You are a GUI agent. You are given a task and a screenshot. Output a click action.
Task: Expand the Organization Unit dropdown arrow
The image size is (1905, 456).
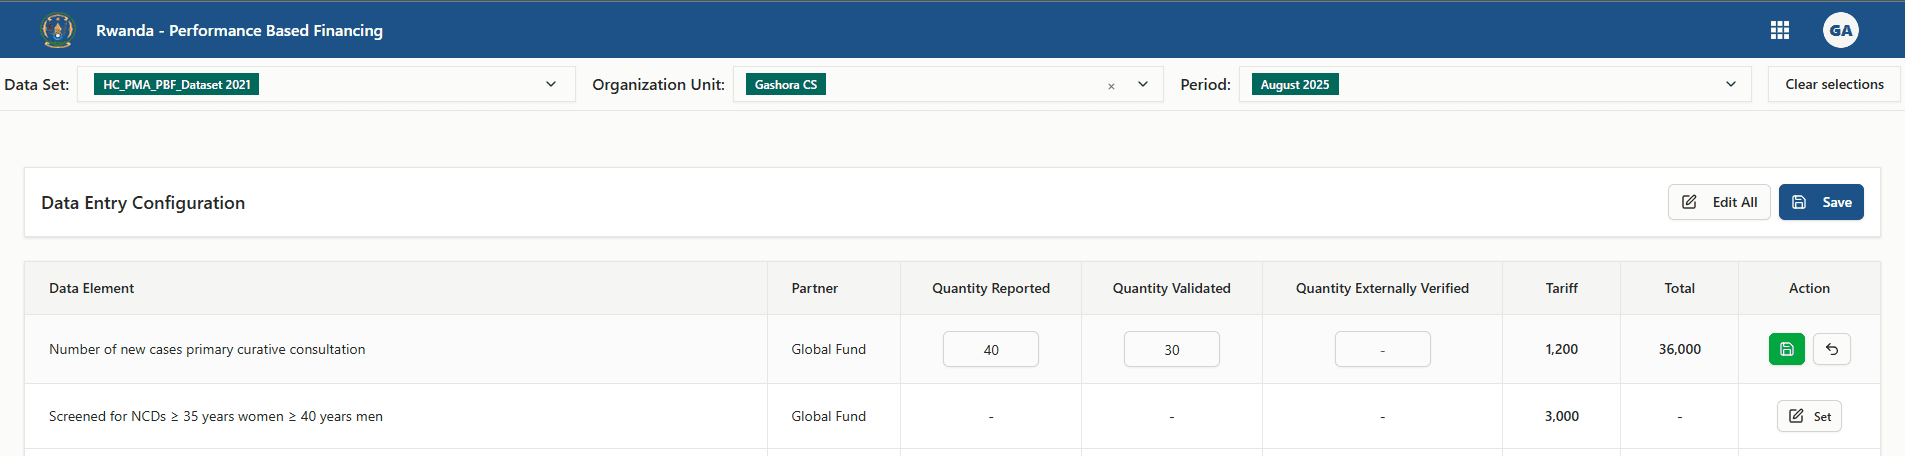1143,84
